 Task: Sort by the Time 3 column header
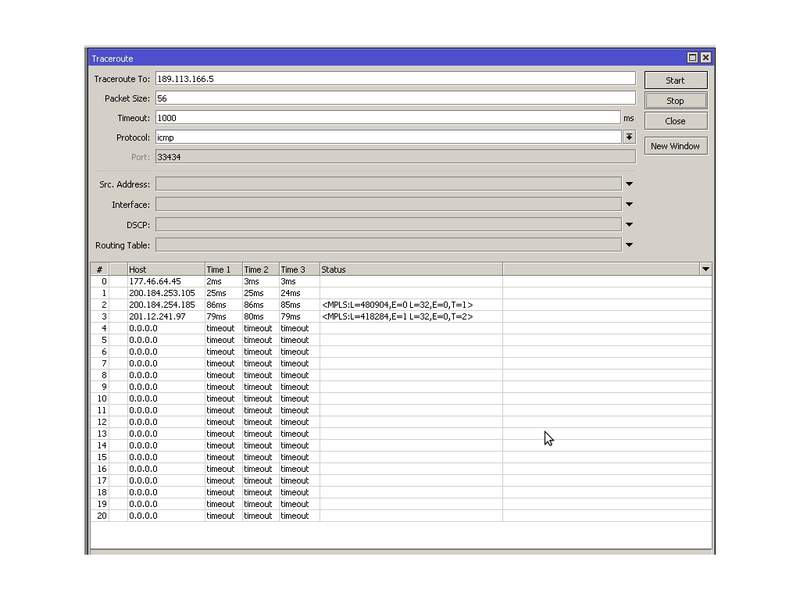(x=298, y=269)
